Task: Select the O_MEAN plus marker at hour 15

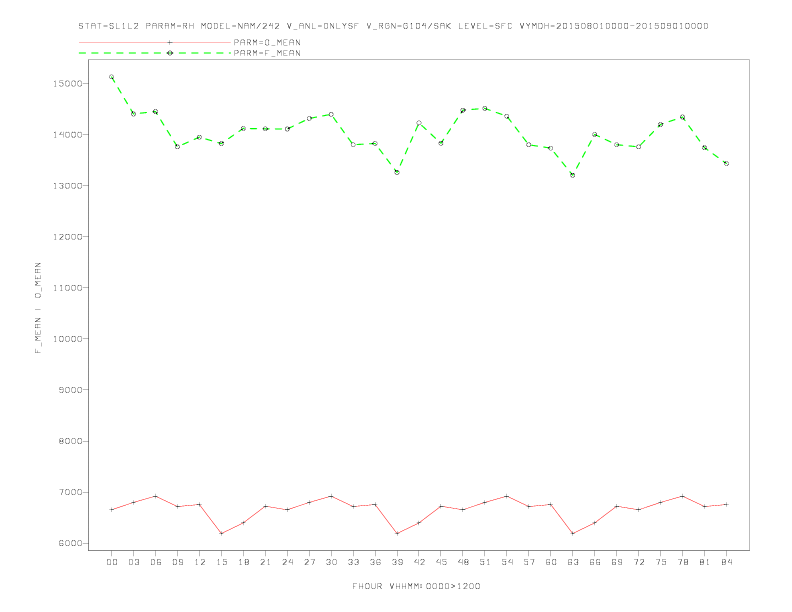Action: 221,533
